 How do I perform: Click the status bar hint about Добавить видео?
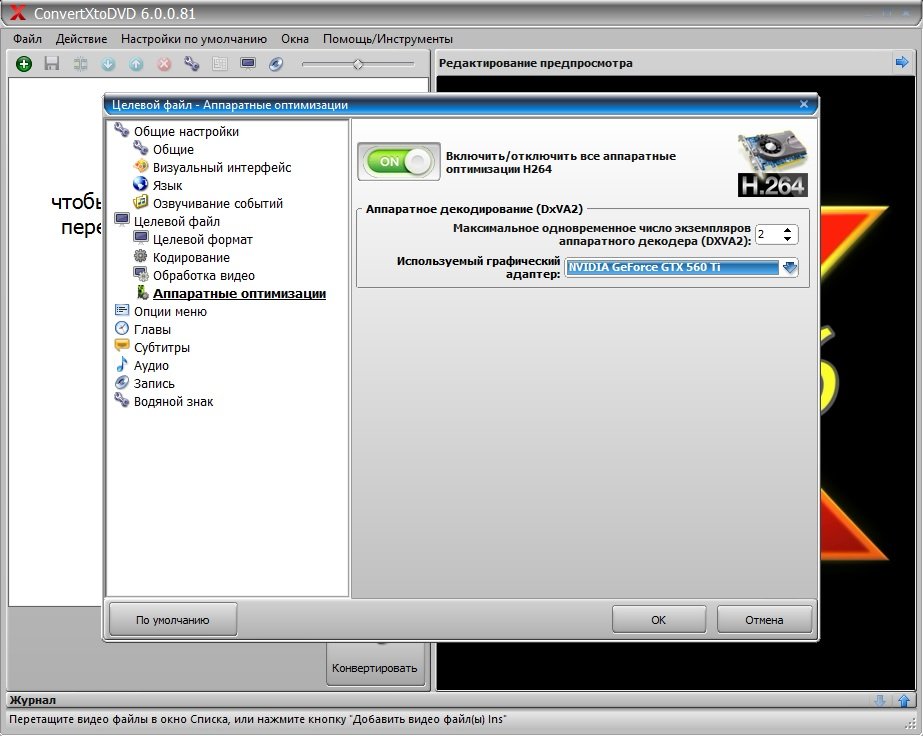pos(257,719)
